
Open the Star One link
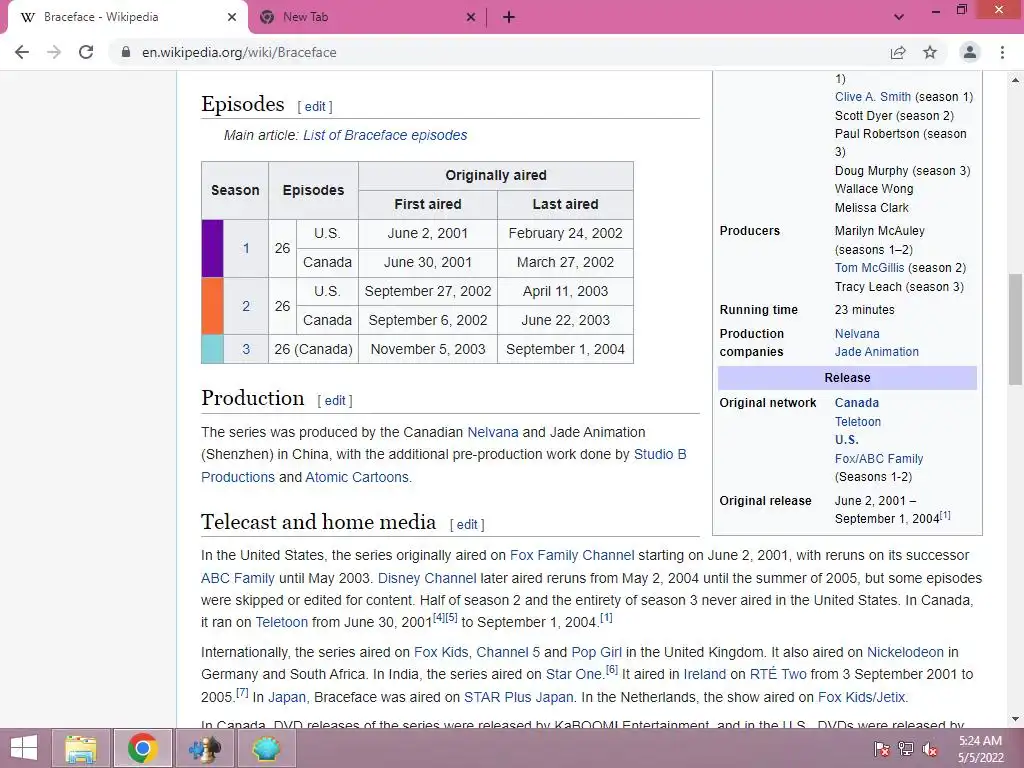(574, 674)
